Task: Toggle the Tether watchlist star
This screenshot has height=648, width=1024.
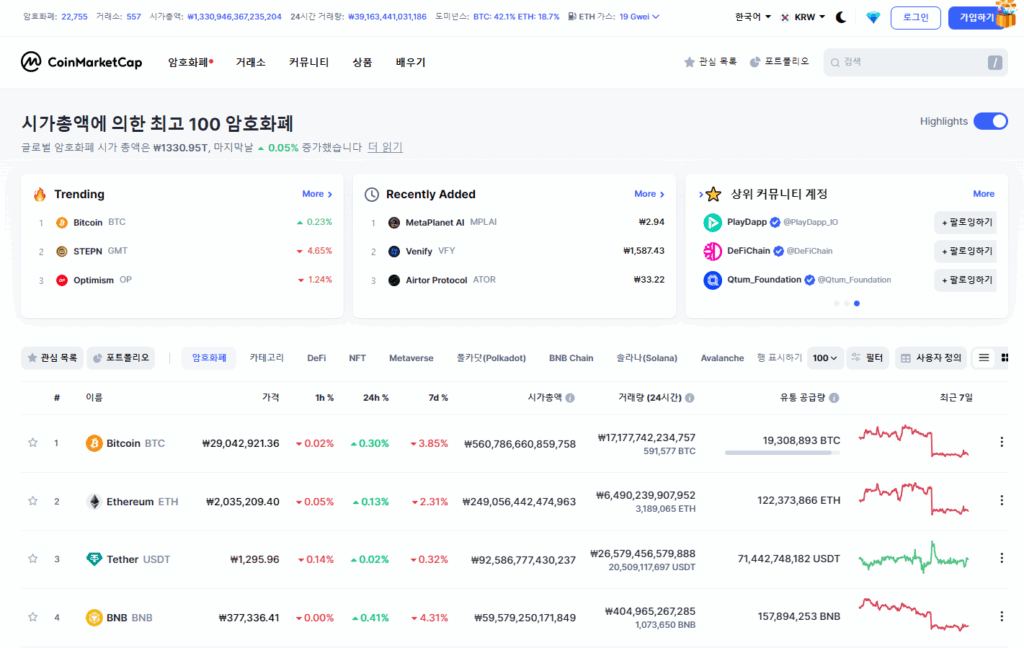Action: 33,559
